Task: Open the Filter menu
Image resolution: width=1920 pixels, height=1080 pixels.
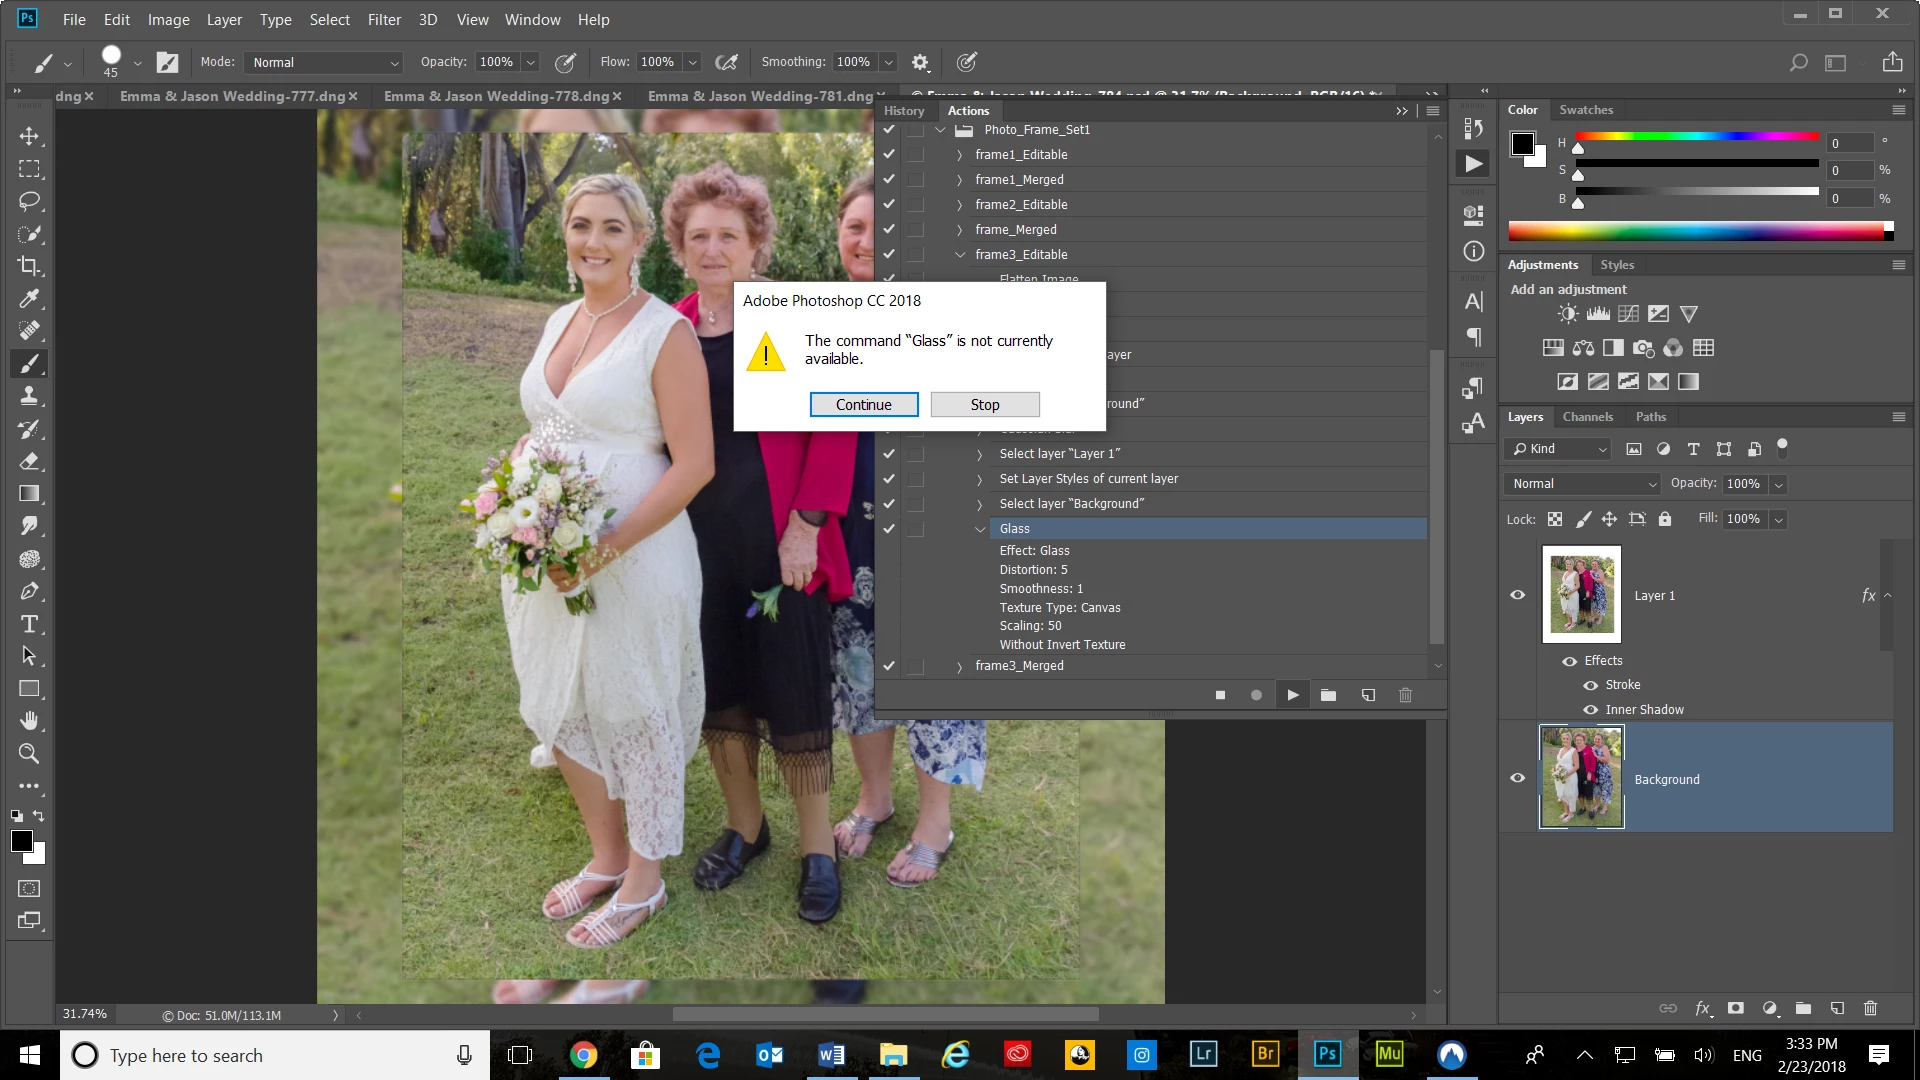Action: [384, 19]
